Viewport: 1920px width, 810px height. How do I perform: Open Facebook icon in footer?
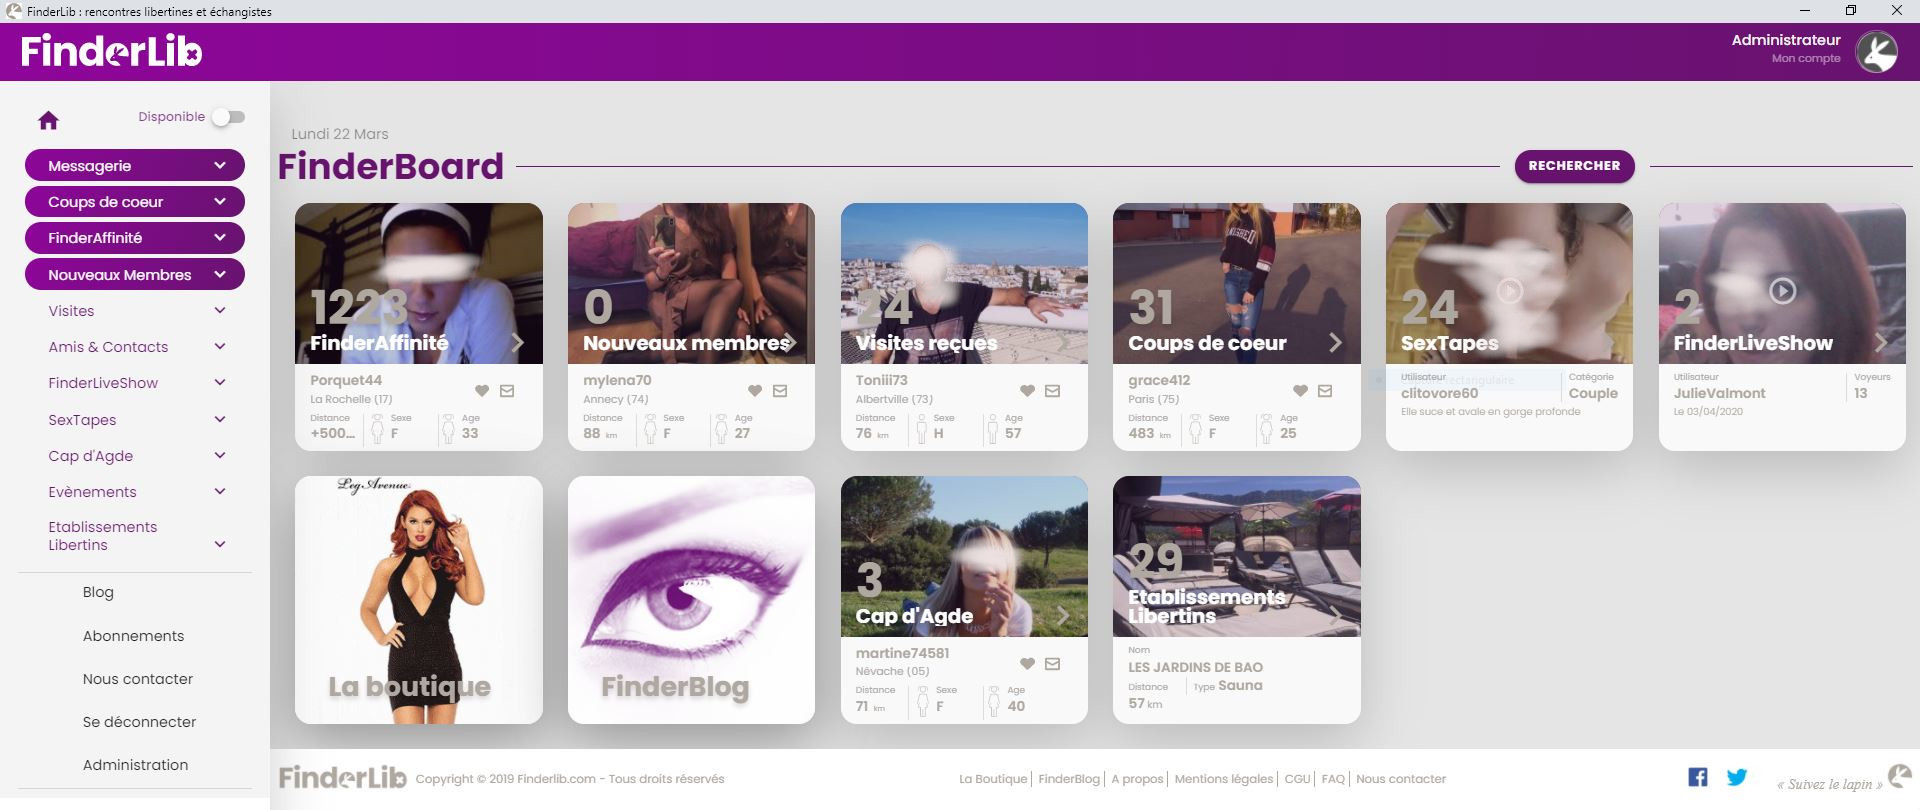pyautogui.click(x=1698, y=777)
